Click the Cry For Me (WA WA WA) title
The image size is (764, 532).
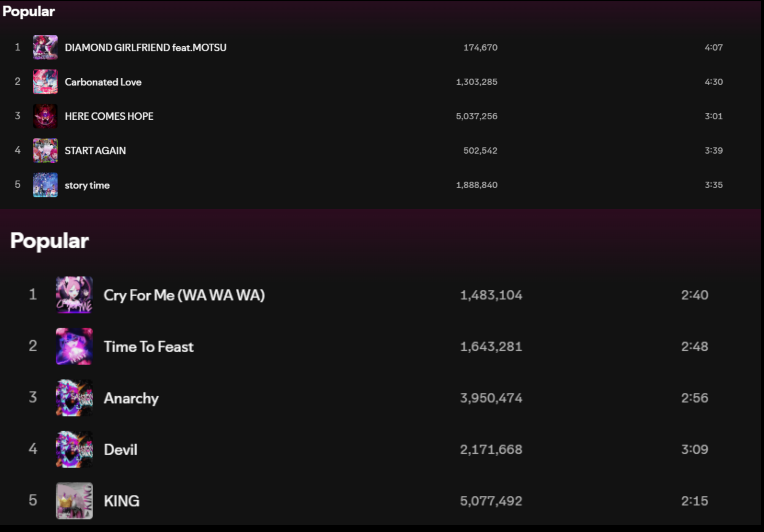click(184, 295)
